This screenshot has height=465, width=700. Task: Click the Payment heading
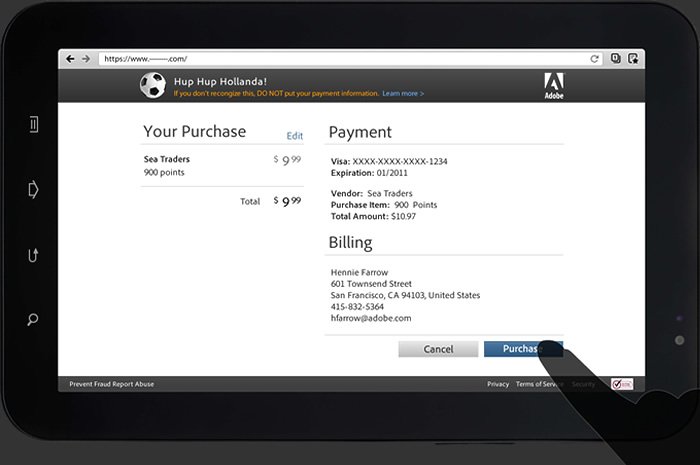360,133
